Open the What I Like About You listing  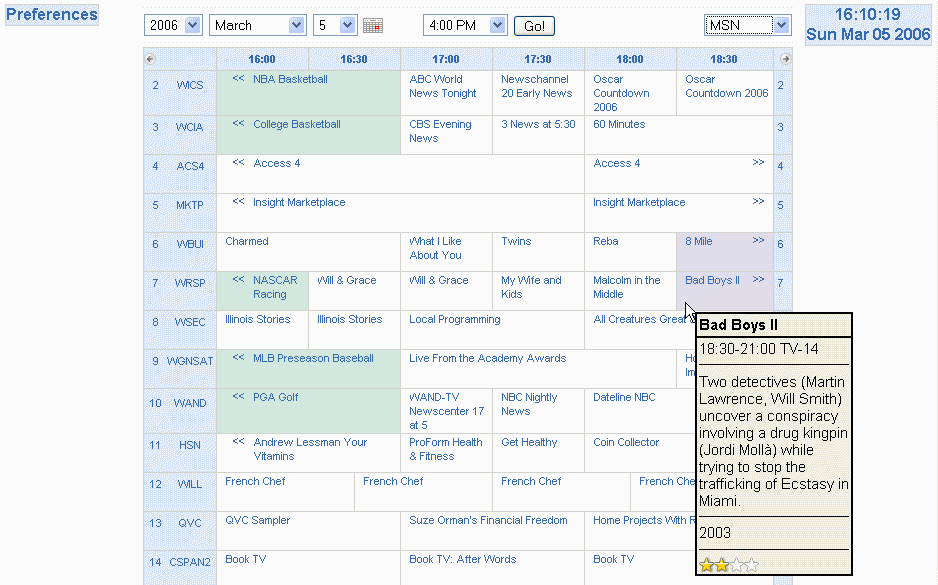point(436,248)
